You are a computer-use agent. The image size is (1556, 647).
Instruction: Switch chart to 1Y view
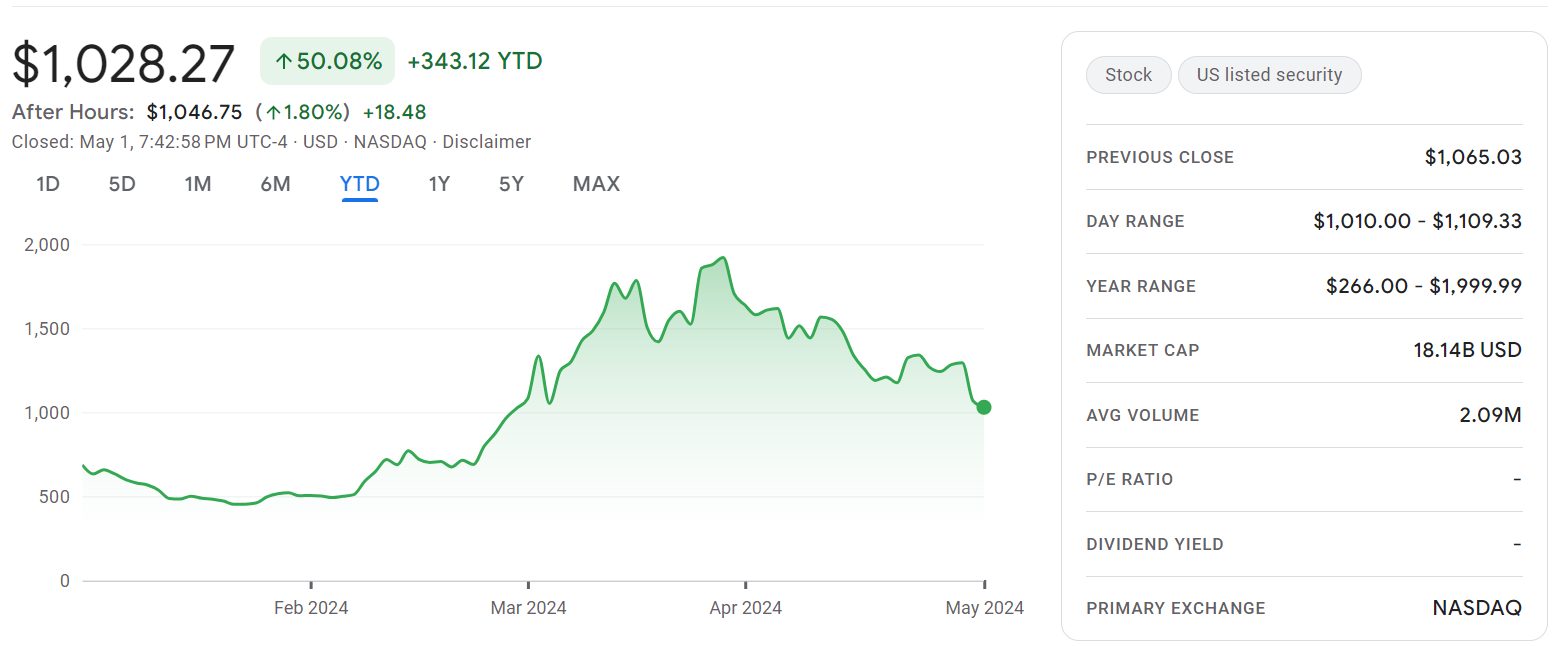[439, 184]
